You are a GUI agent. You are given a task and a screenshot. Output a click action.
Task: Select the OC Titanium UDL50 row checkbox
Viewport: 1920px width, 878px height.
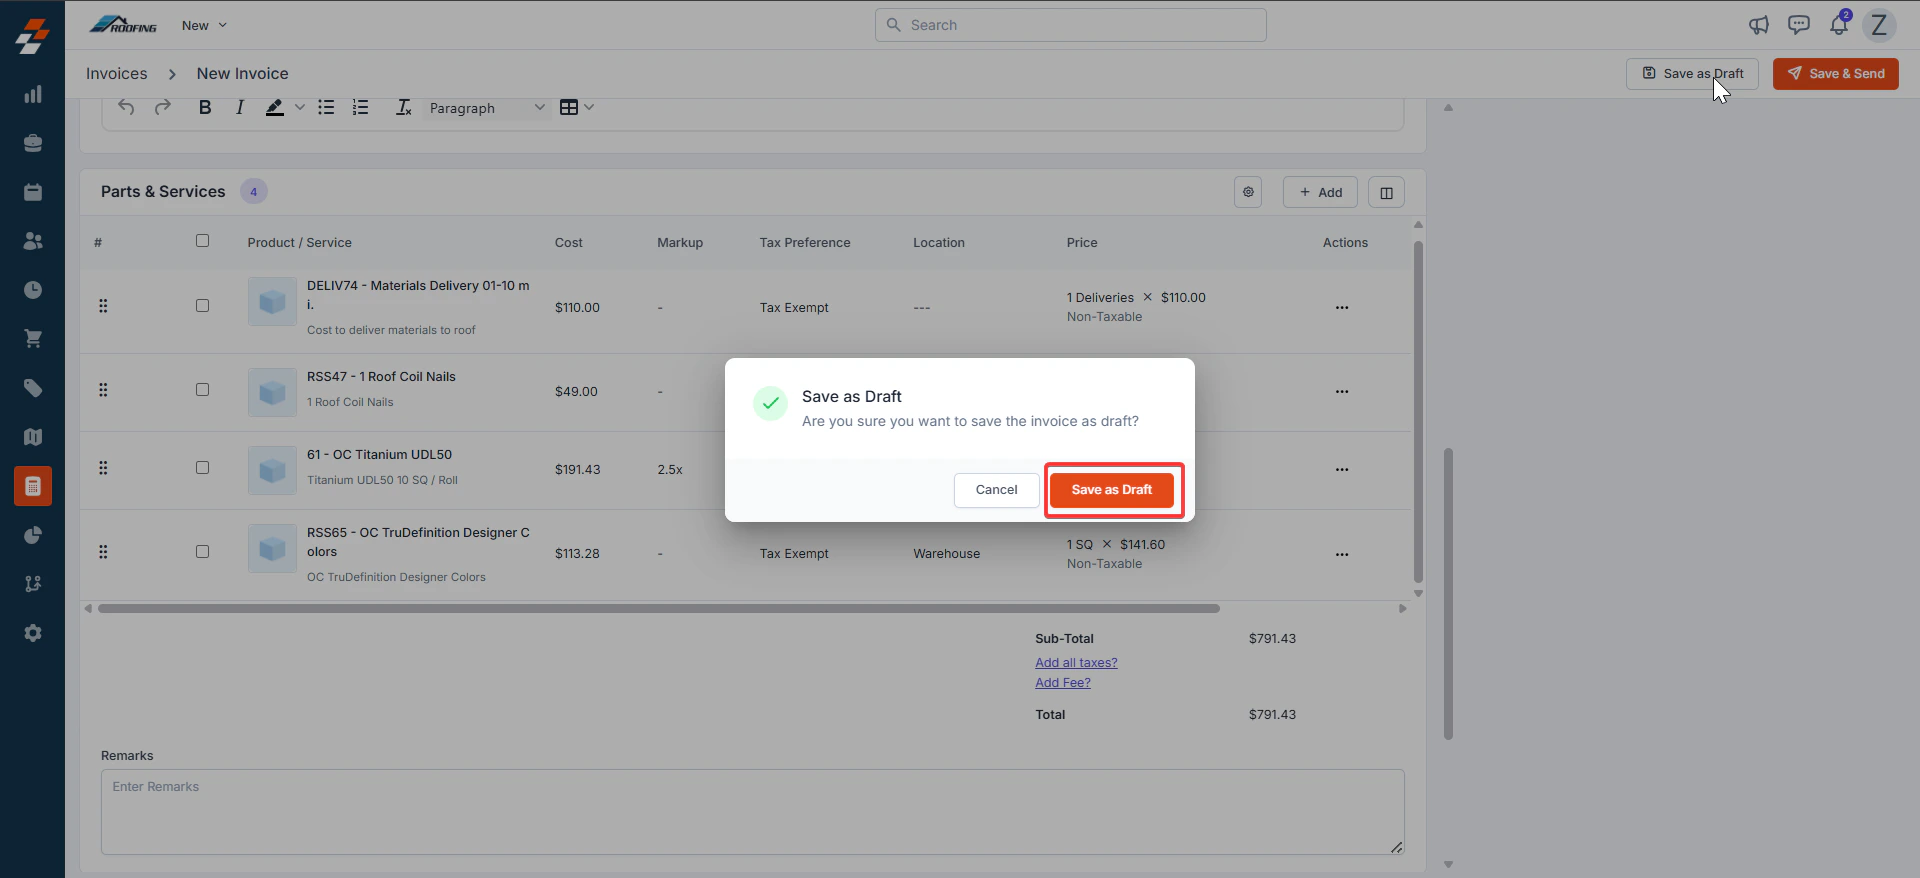click(x=203, y=468)
